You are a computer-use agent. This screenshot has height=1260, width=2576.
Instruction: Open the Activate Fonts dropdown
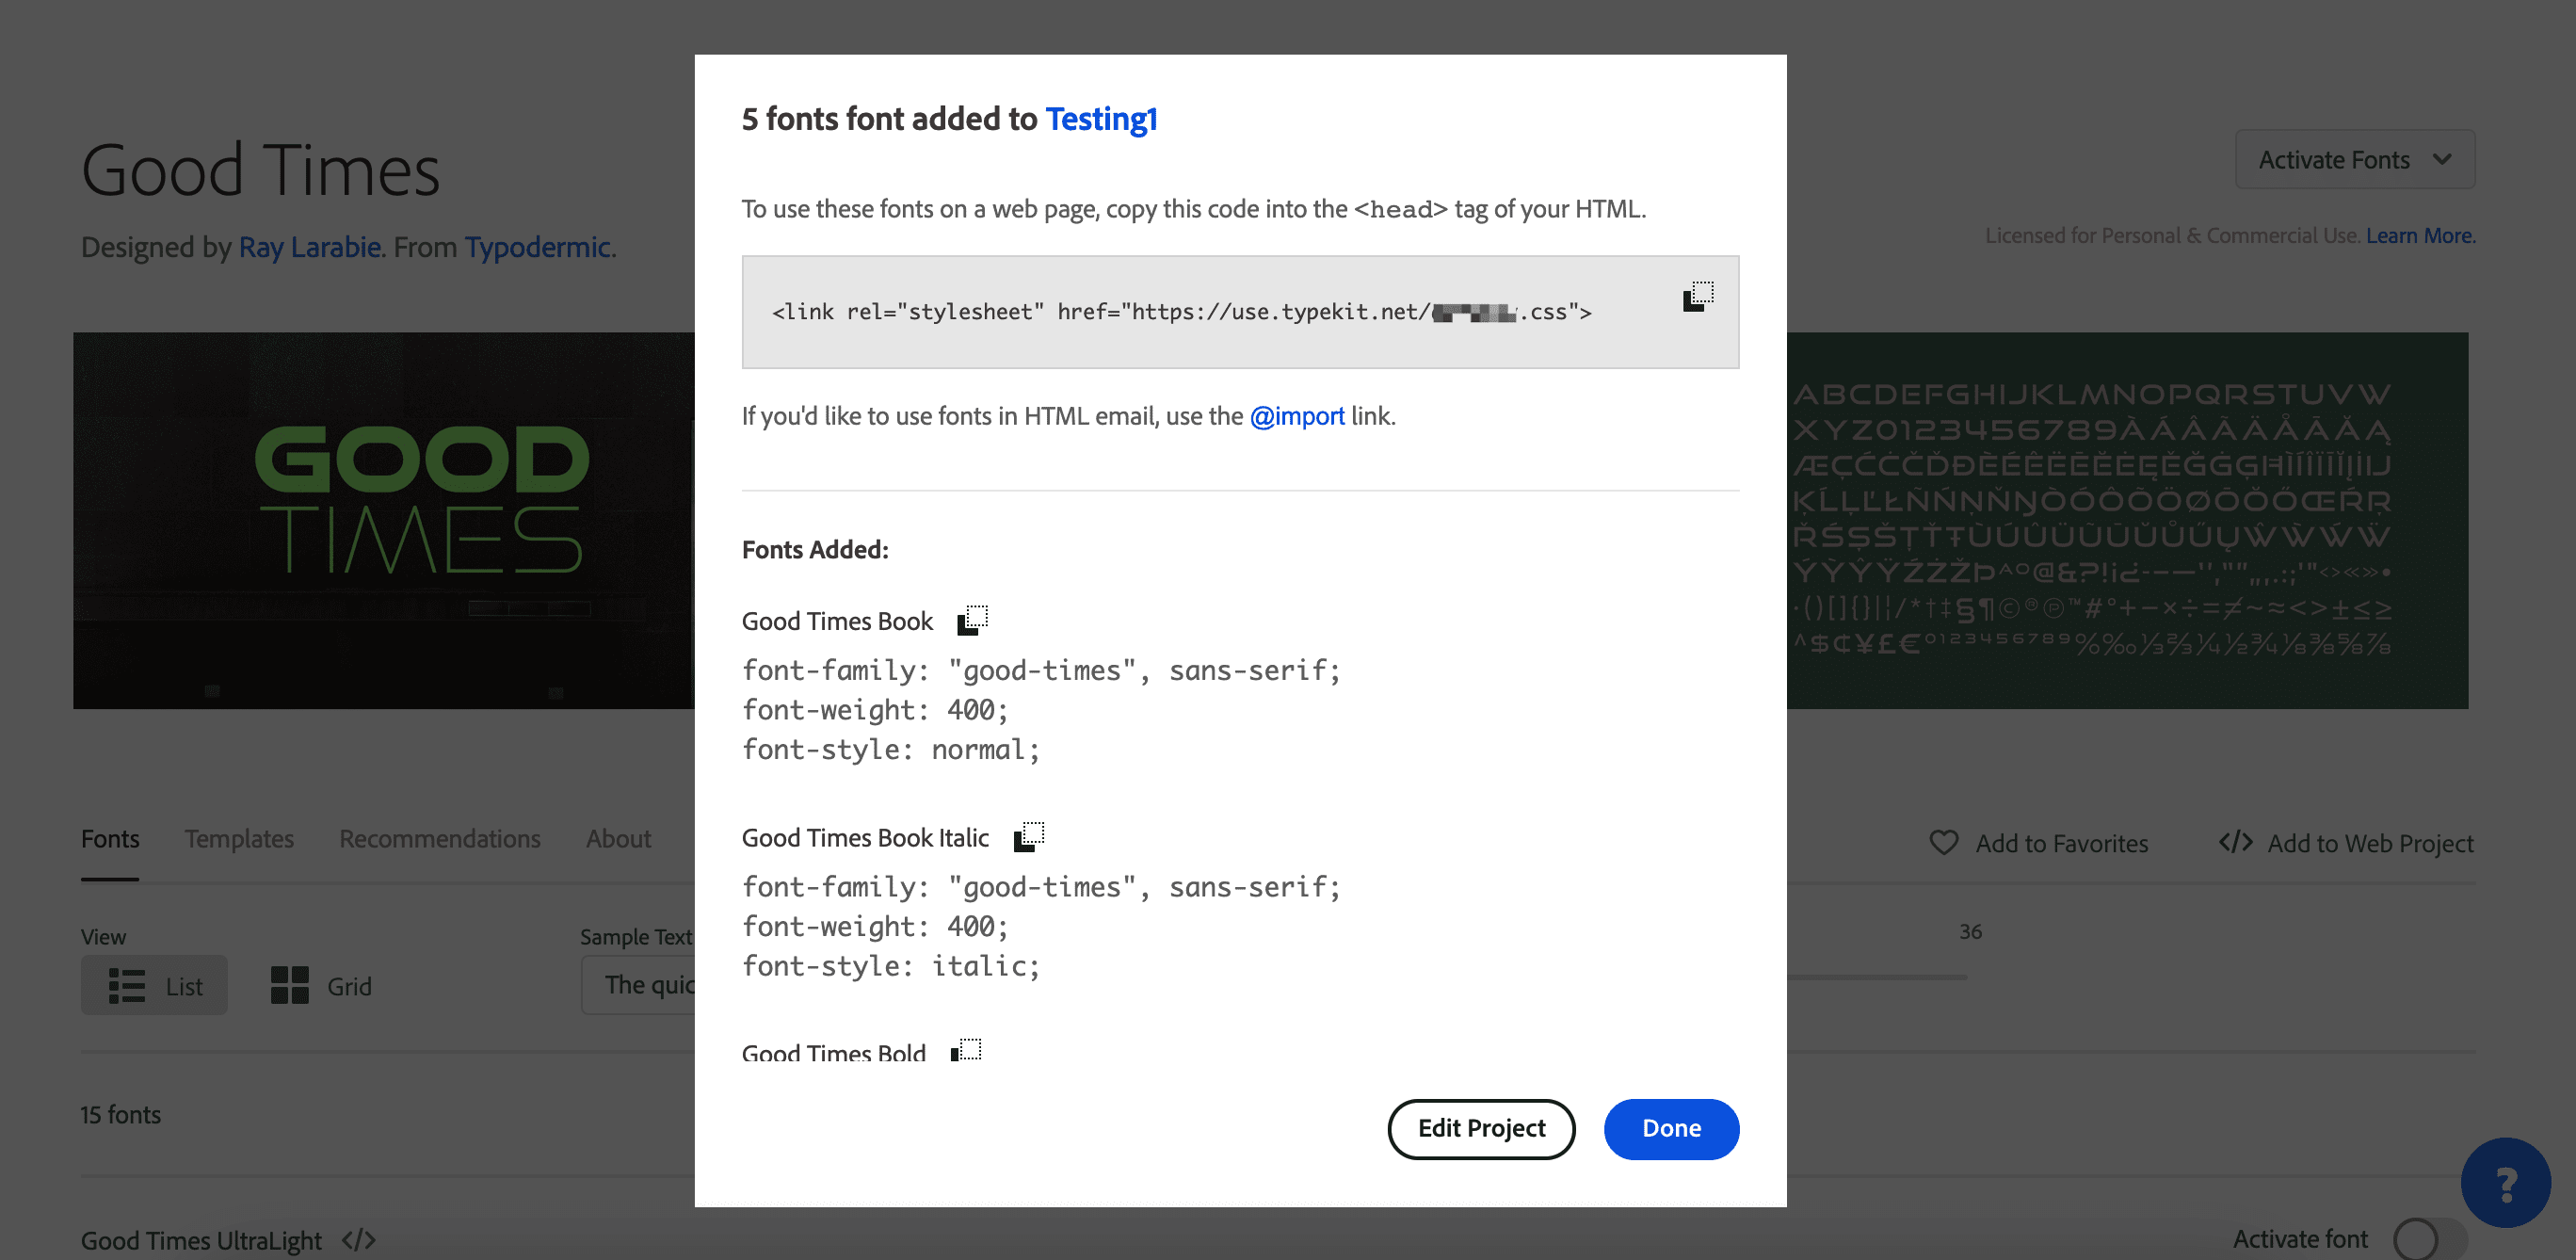pyautogui.click(x=2355, y=159)
